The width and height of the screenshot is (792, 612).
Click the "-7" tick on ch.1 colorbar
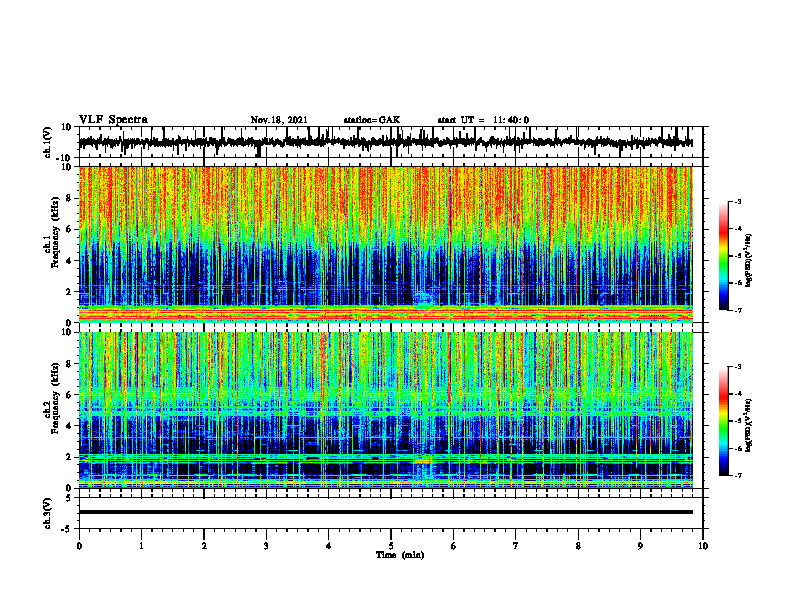738,310
